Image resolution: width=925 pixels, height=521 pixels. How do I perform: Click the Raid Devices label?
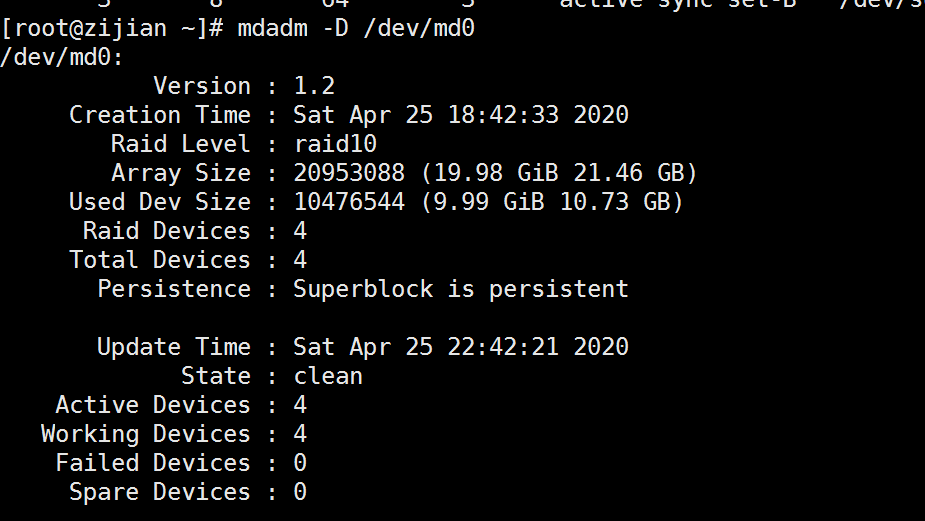[x=166, y=231]
